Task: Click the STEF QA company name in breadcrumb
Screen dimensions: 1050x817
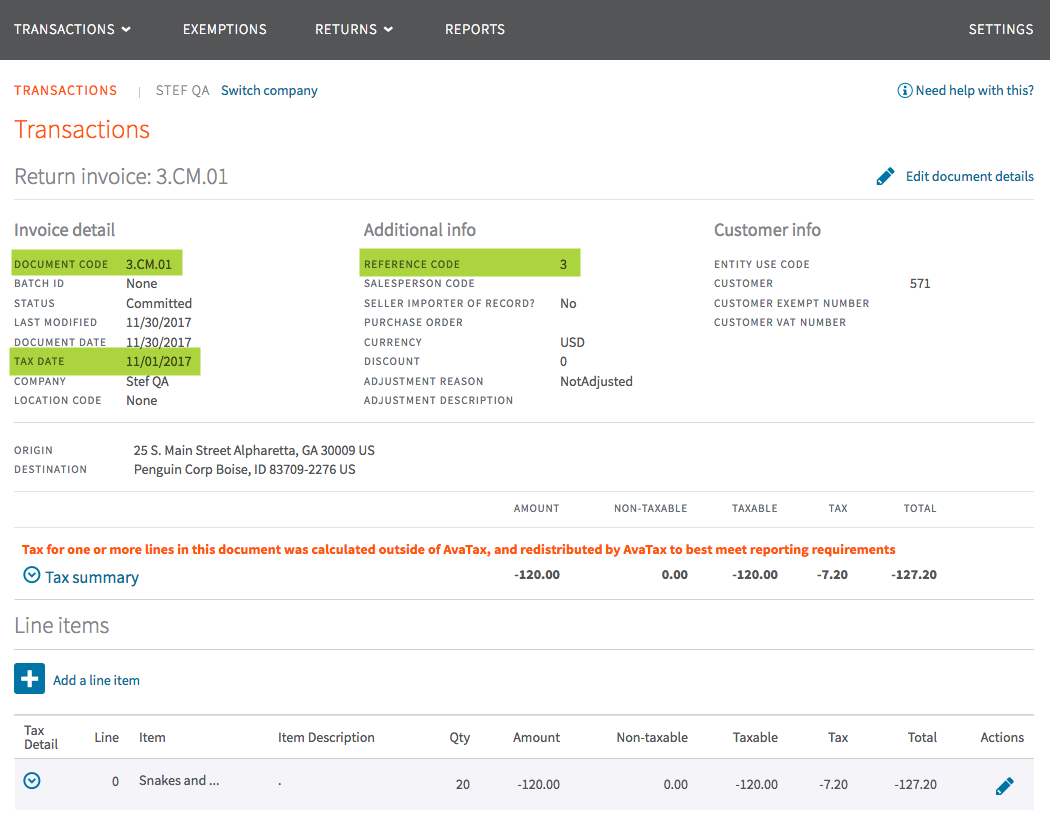Action: 182,90
